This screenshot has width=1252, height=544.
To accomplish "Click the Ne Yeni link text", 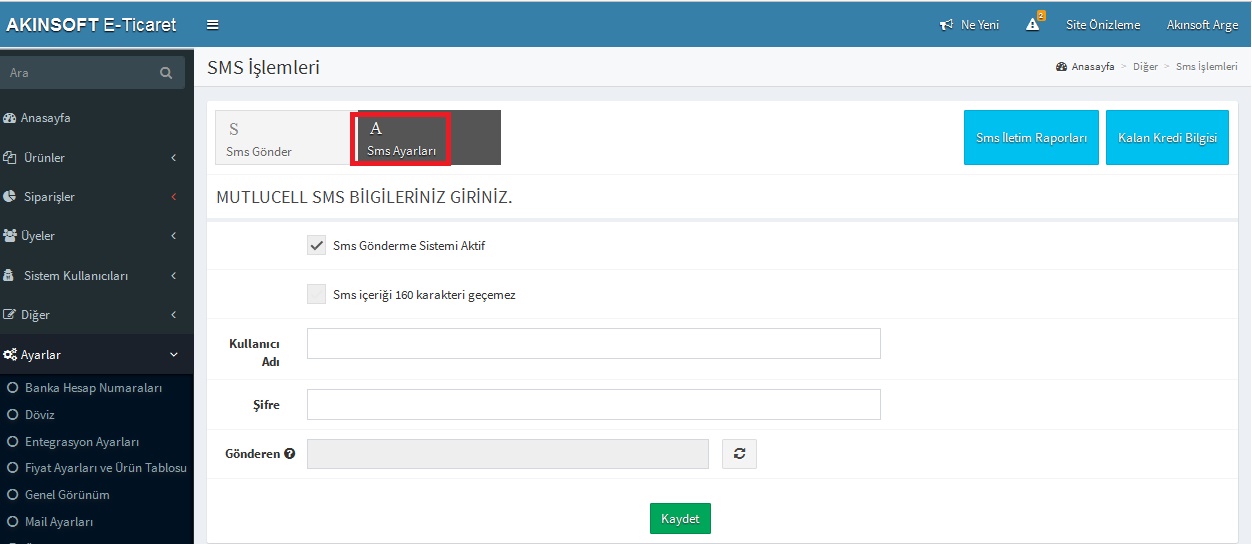I will (980, 25).
